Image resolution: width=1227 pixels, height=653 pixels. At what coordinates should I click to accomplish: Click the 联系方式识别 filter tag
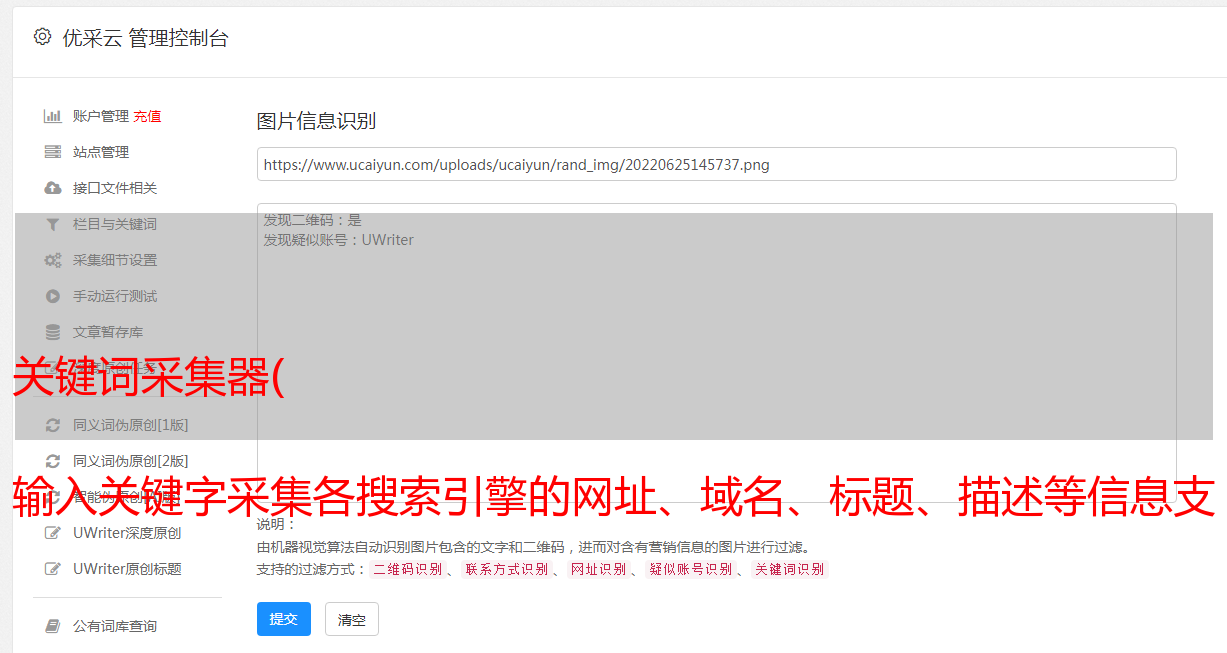click(x=506, y=569)
